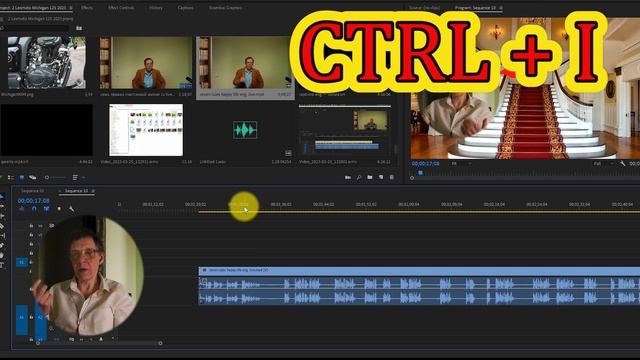Image resolution: width=640 pixels, height=360 pixels.
Task: Select the Ripple Edit tool
Action: click(x=2, y=216)
